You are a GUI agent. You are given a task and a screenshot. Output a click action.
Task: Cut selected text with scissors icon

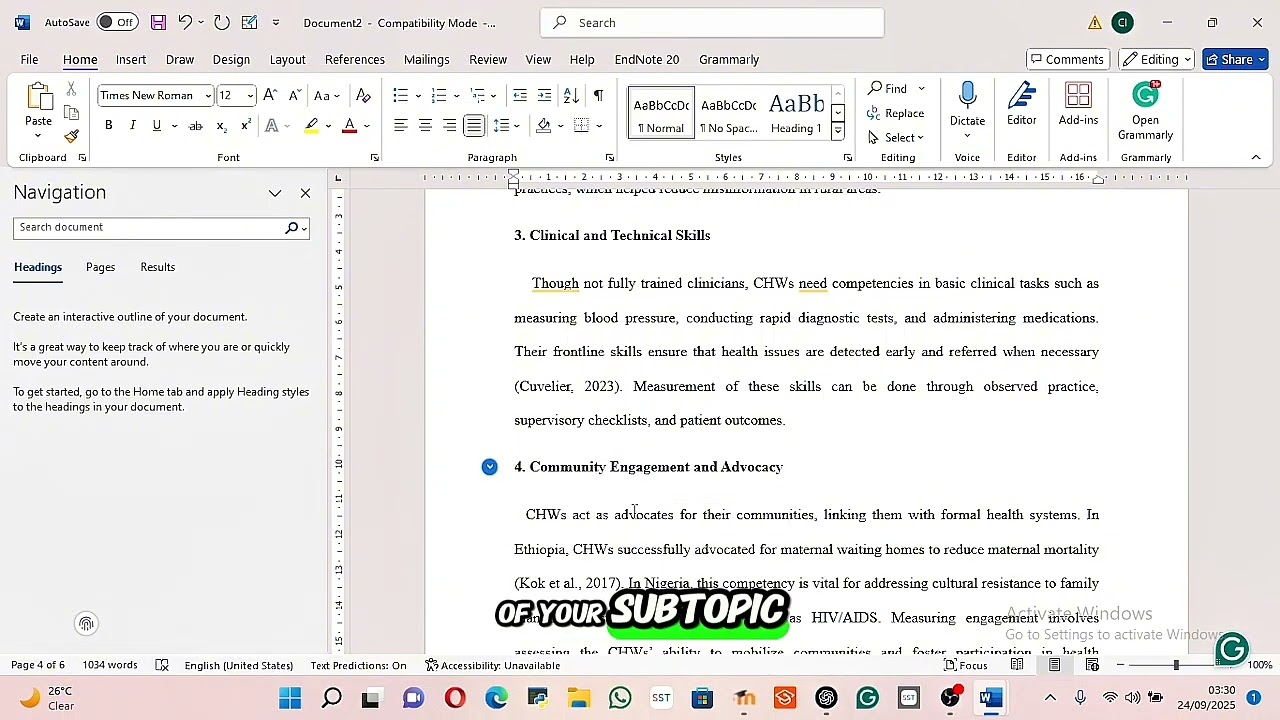pyautogui.click(x=71, y=90)
